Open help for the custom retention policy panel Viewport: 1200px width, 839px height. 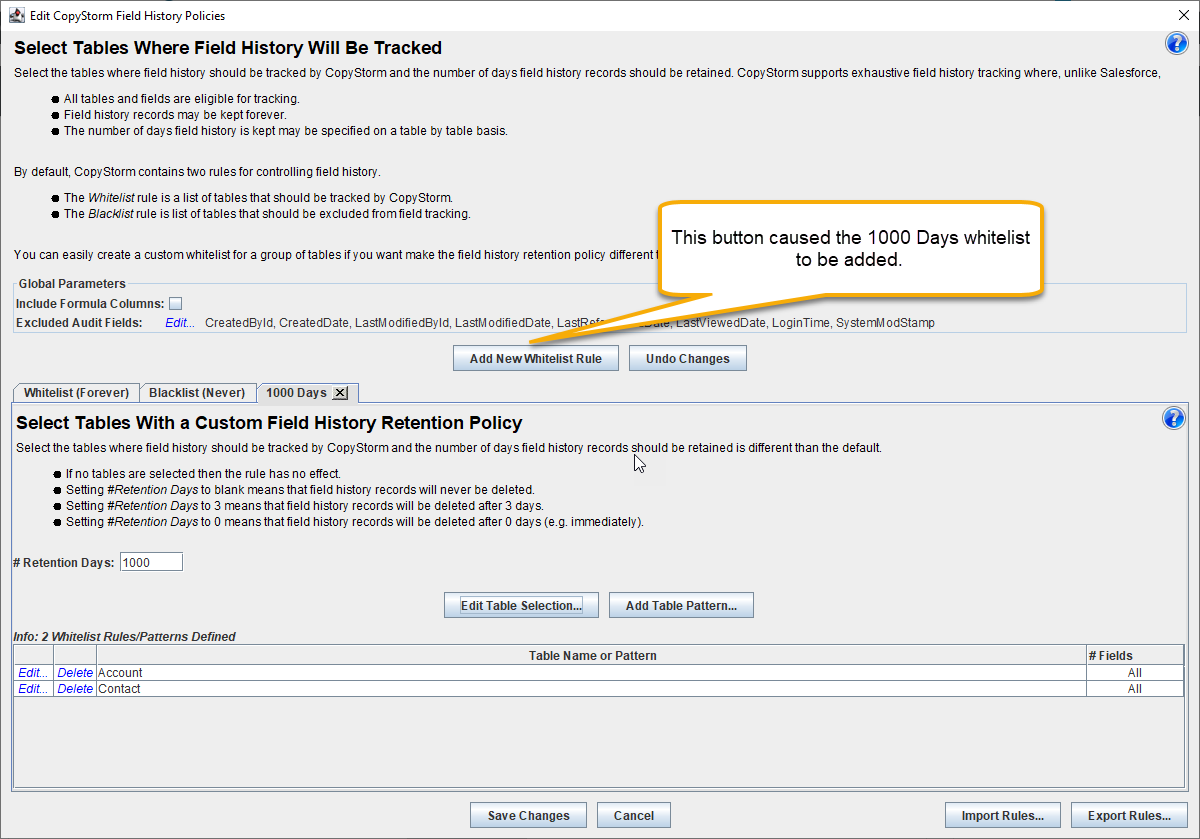[x=1173, y=418]
